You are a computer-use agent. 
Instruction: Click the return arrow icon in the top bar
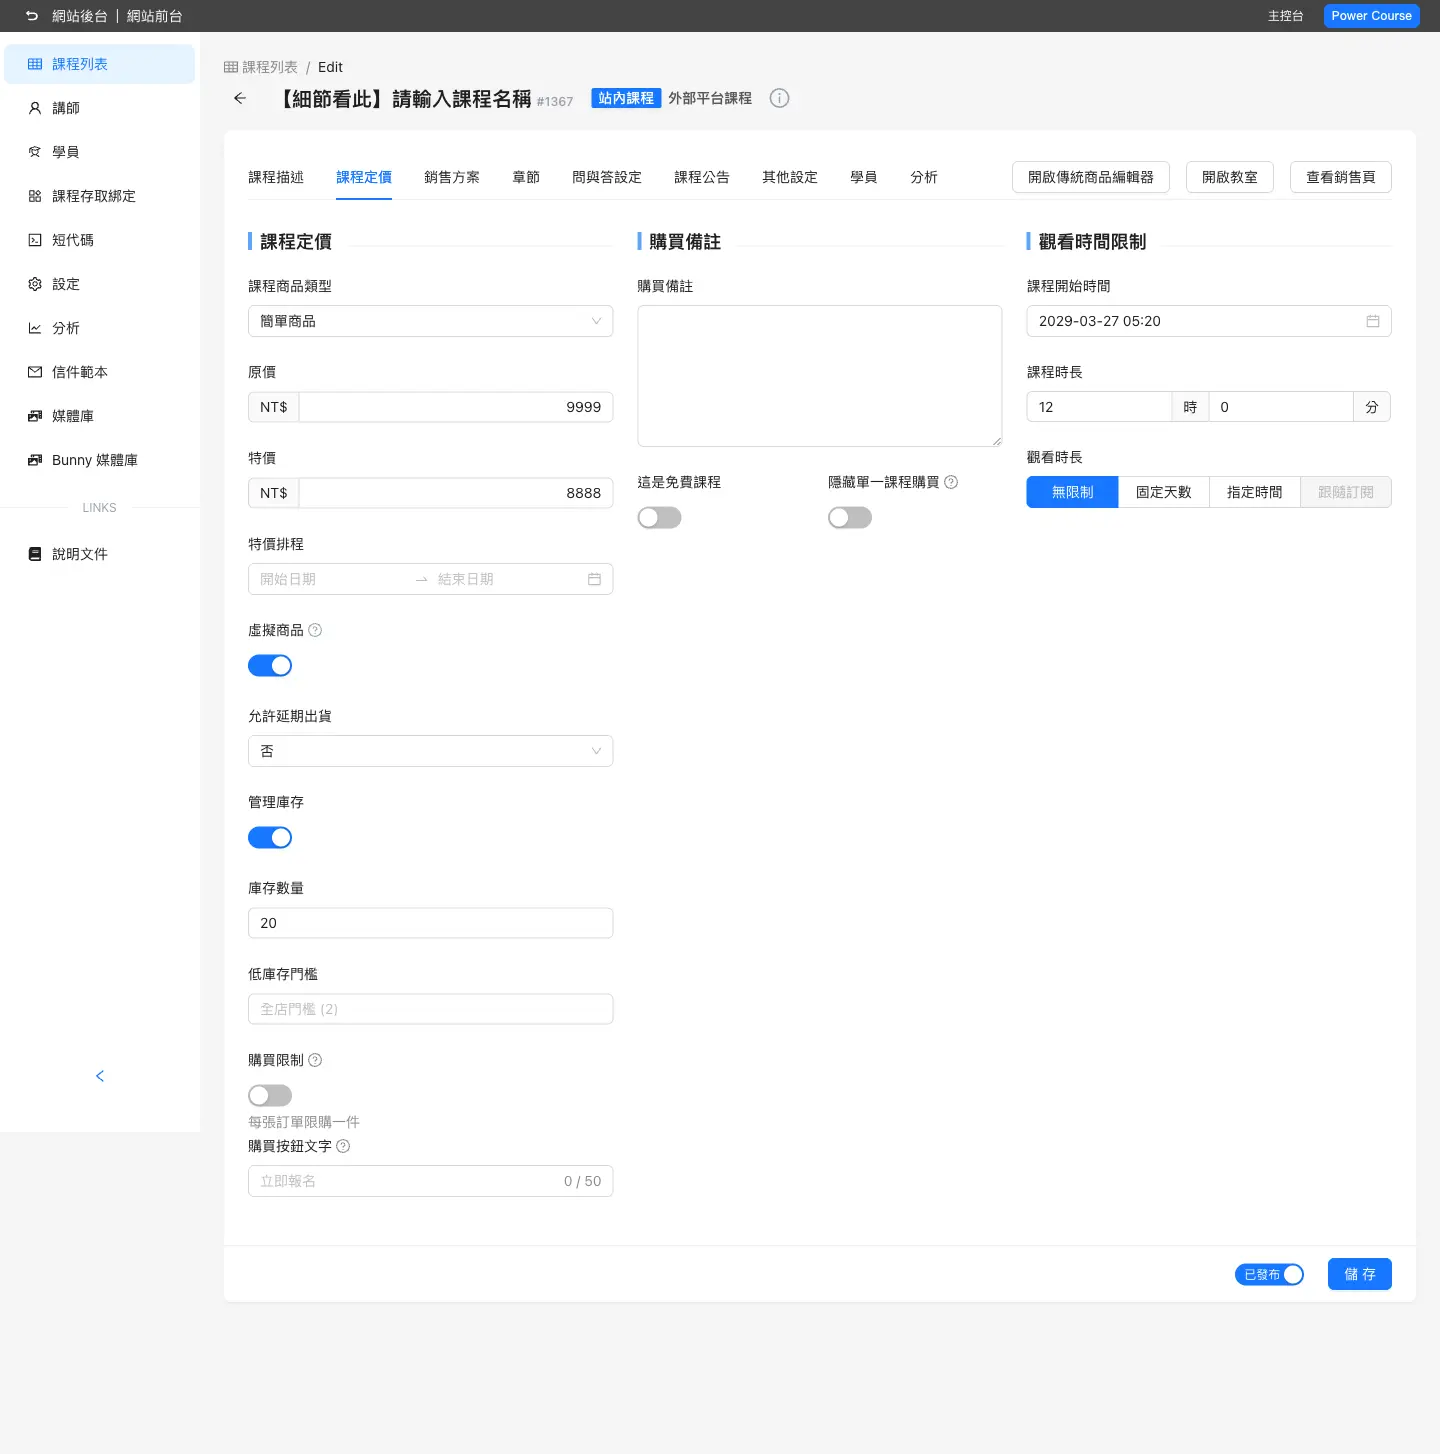32,16
